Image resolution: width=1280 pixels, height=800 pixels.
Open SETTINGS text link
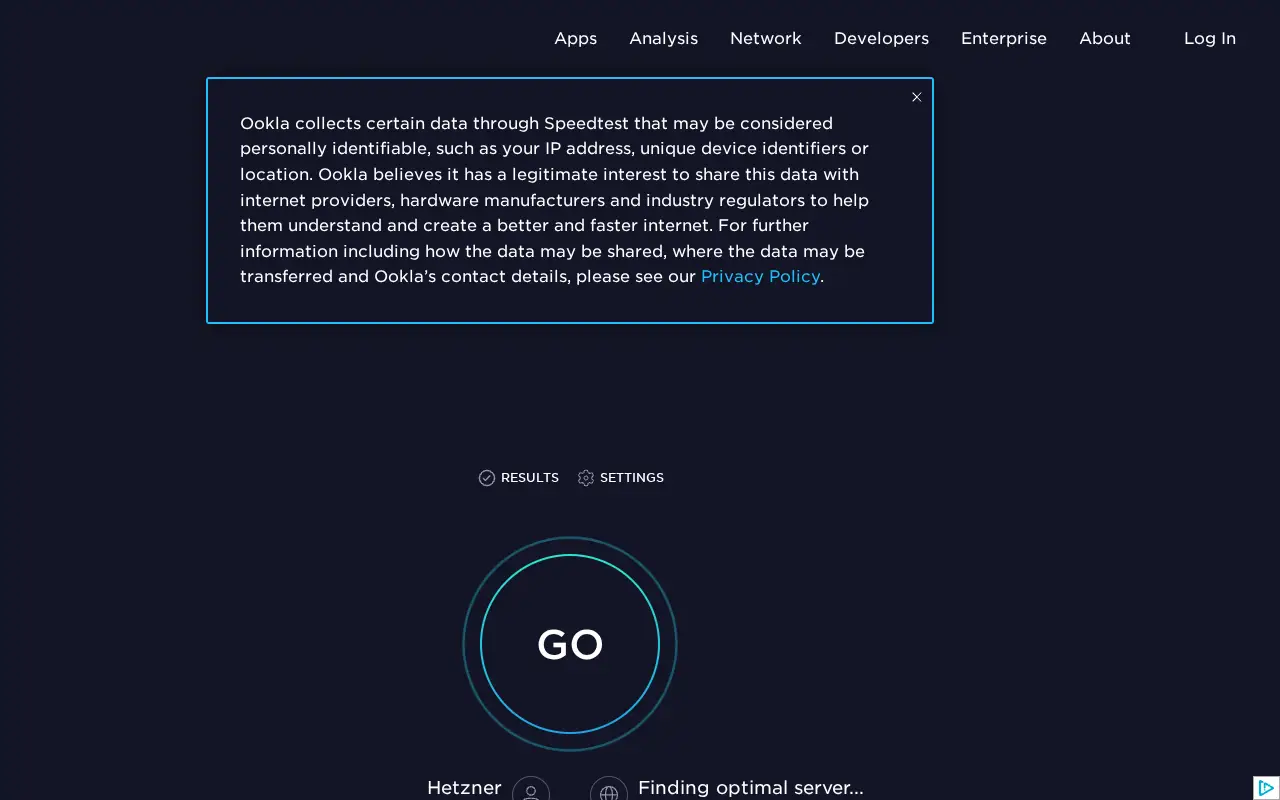tap(632, 478)
